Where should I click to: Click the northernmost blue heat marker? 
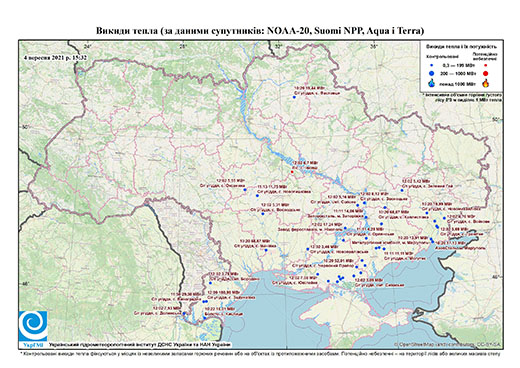294,97
